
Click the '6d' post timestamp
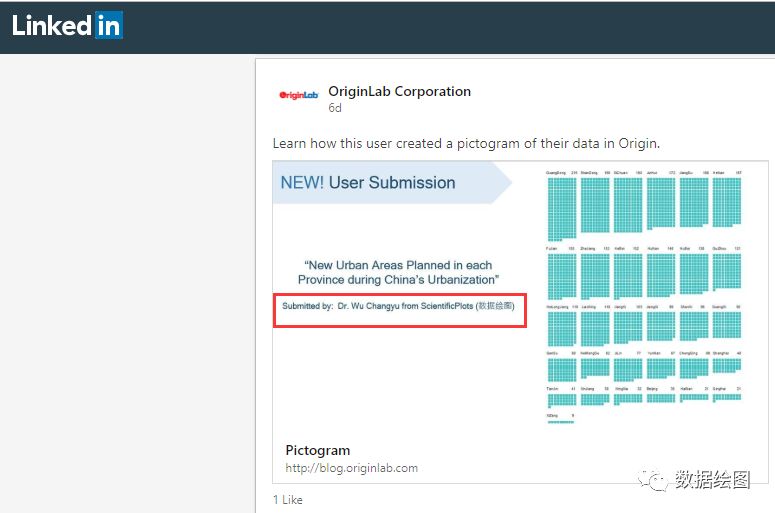(335, 108)
